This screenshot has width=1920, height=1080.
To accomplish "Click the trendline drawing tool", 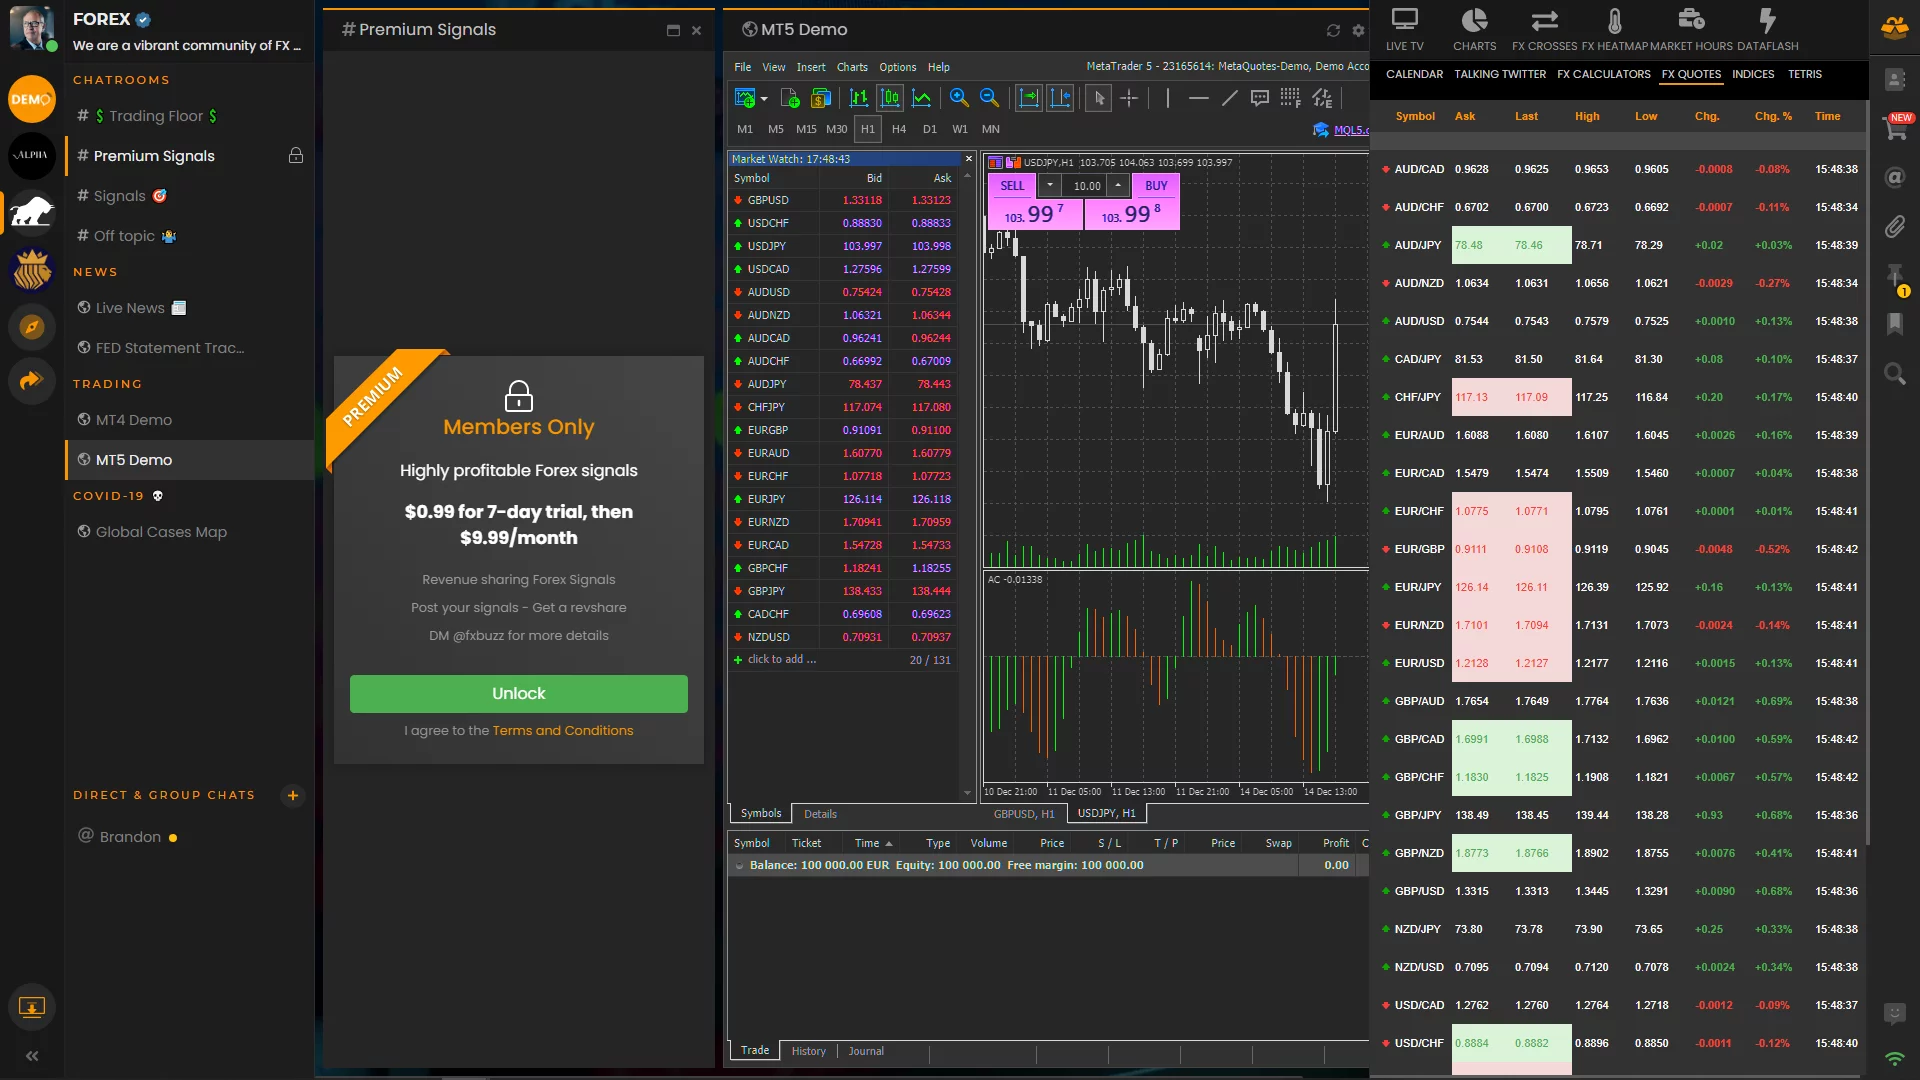I will coord(1230,98).
